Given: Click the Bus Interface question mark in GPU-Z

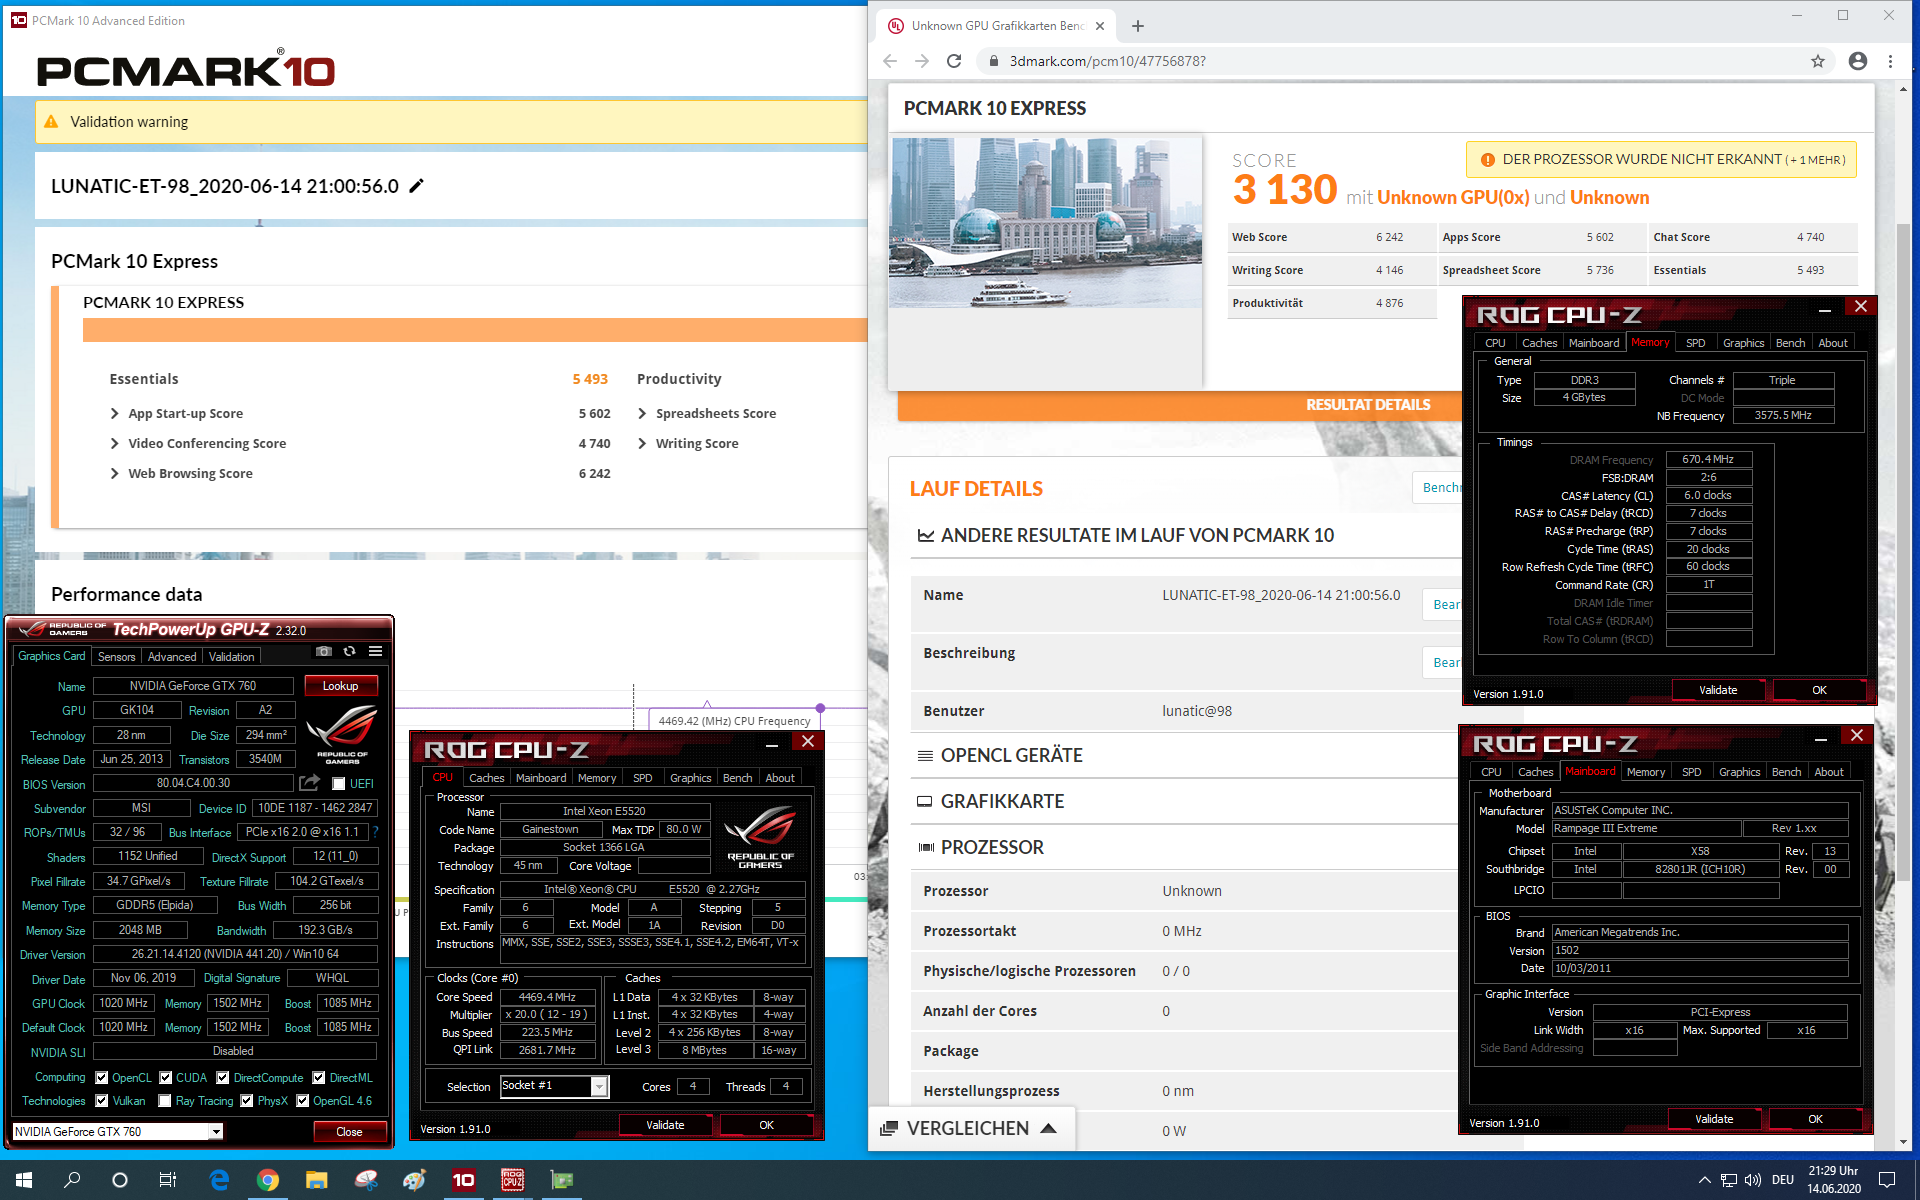Looking at the screenshot, I should [376, 832].
